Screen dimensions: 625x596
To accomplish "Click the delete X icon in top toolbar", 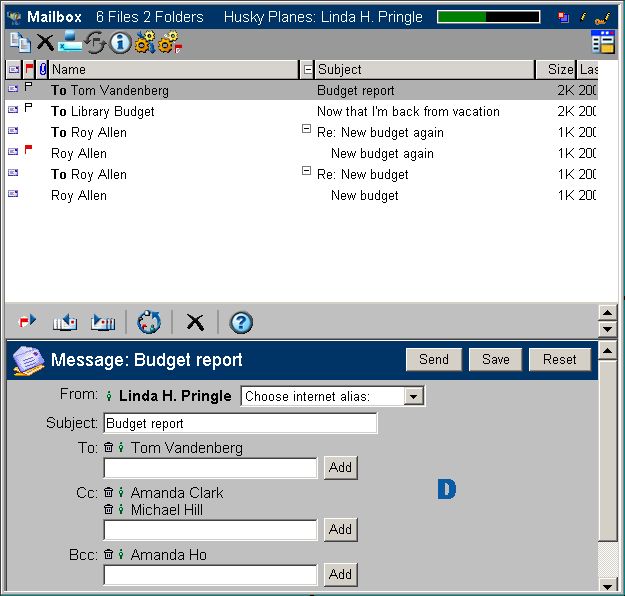I will pos(45,42).
